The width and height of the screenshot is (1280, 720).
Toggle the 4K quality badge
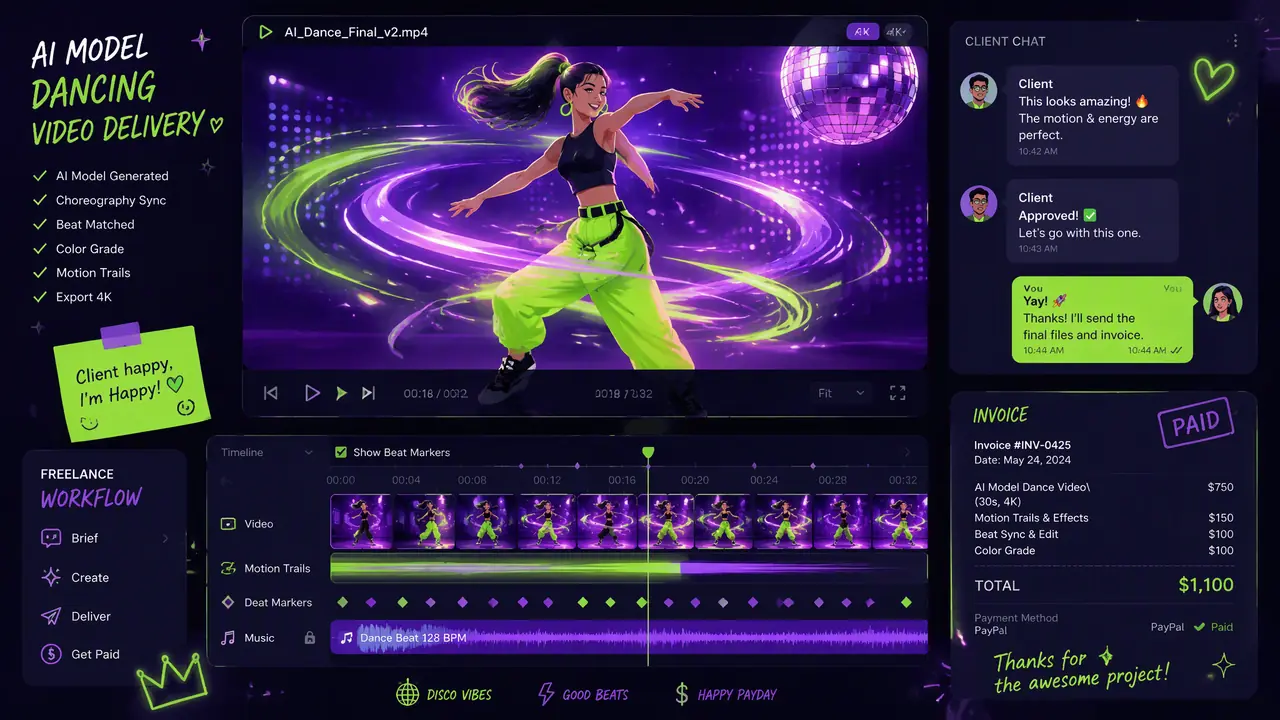(862, 32)
